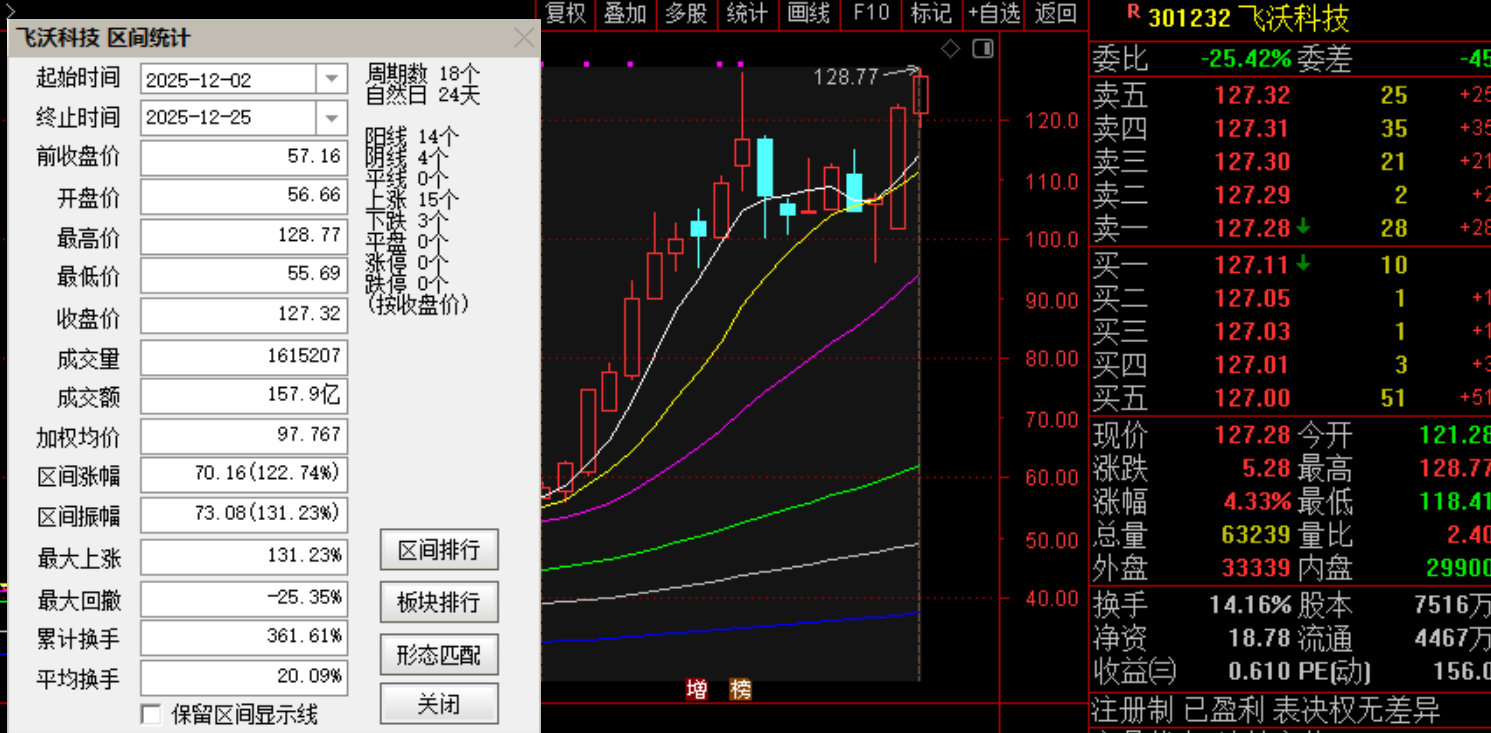
Task: Click the 128.77 high label on the chart
Action: click(x=846, y=77)
